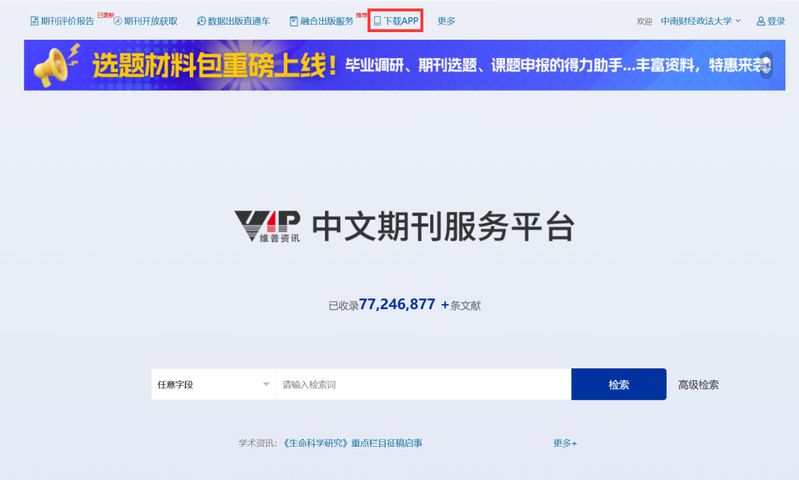This screenshot has width=799, height=480.
Task: Click the 请输入检索词 search input box
Action: click(423, 384)
